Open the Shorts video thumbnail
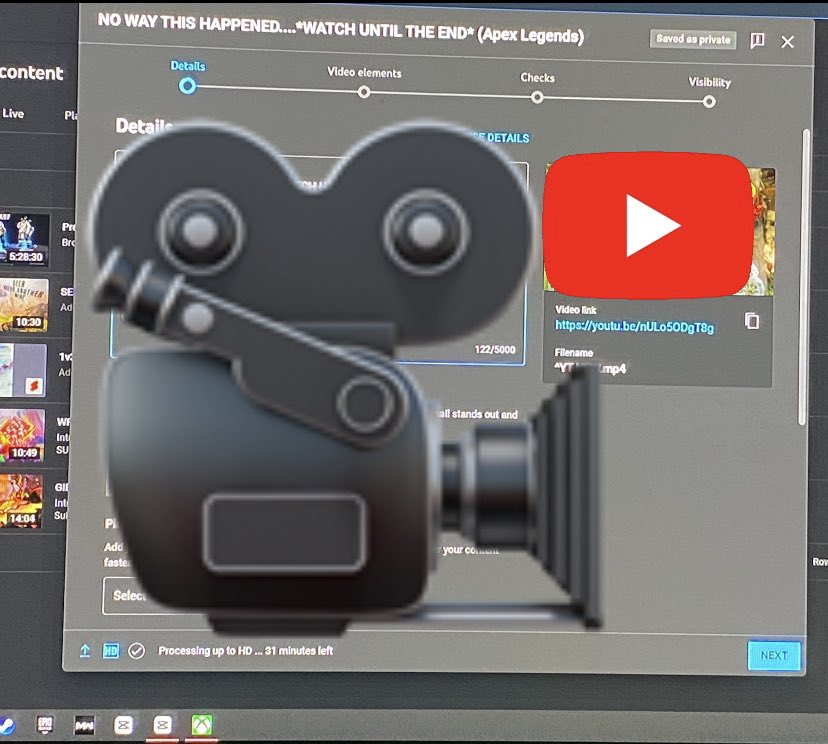 coord(23,371)
